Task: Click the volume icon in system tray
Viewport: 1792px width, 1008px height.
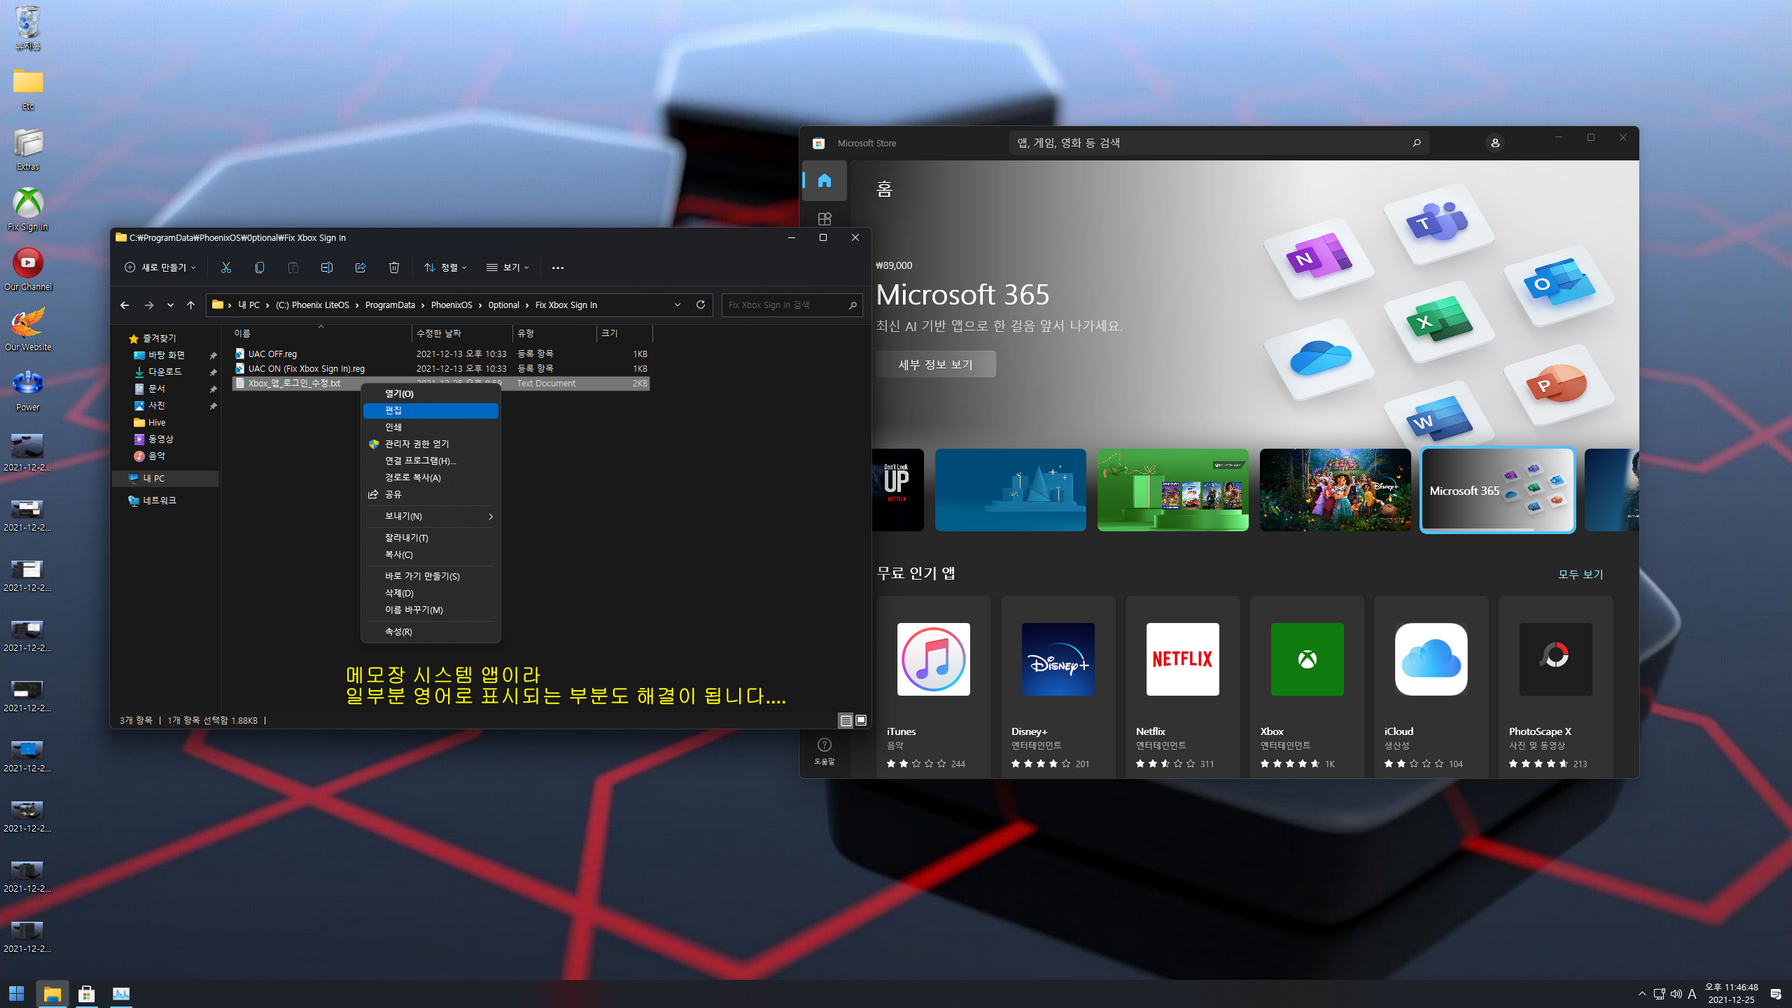Action: click(1676, 994)
